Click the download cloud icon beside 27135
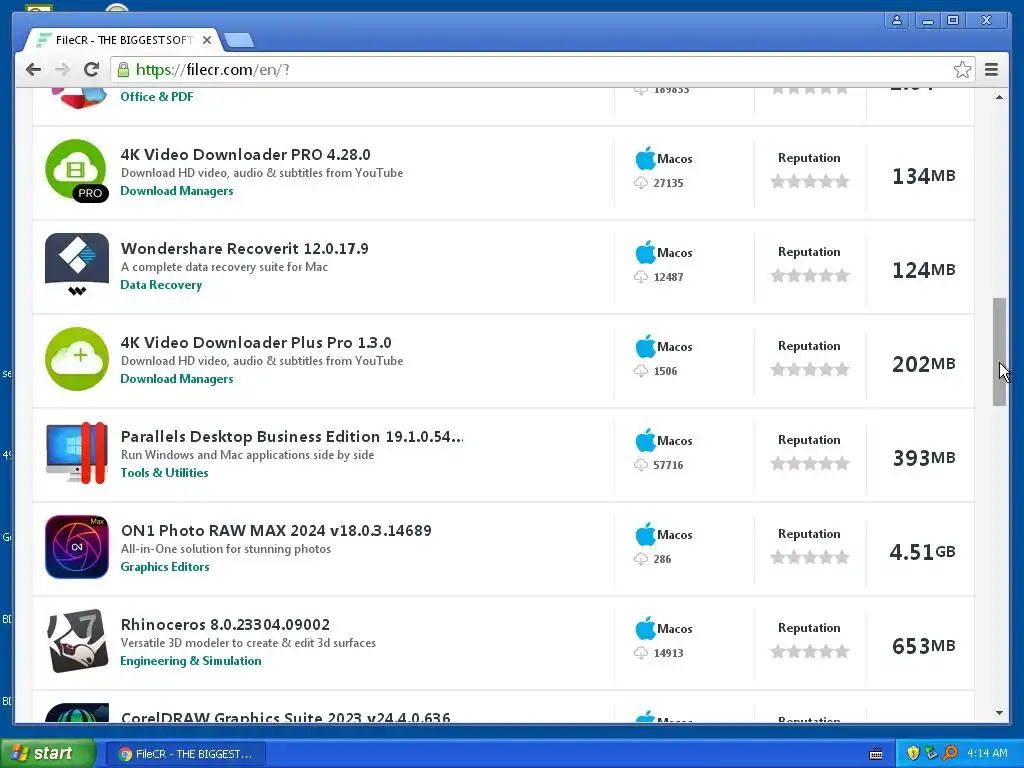This screenshot has width=1024, height=768. point(641,183)
